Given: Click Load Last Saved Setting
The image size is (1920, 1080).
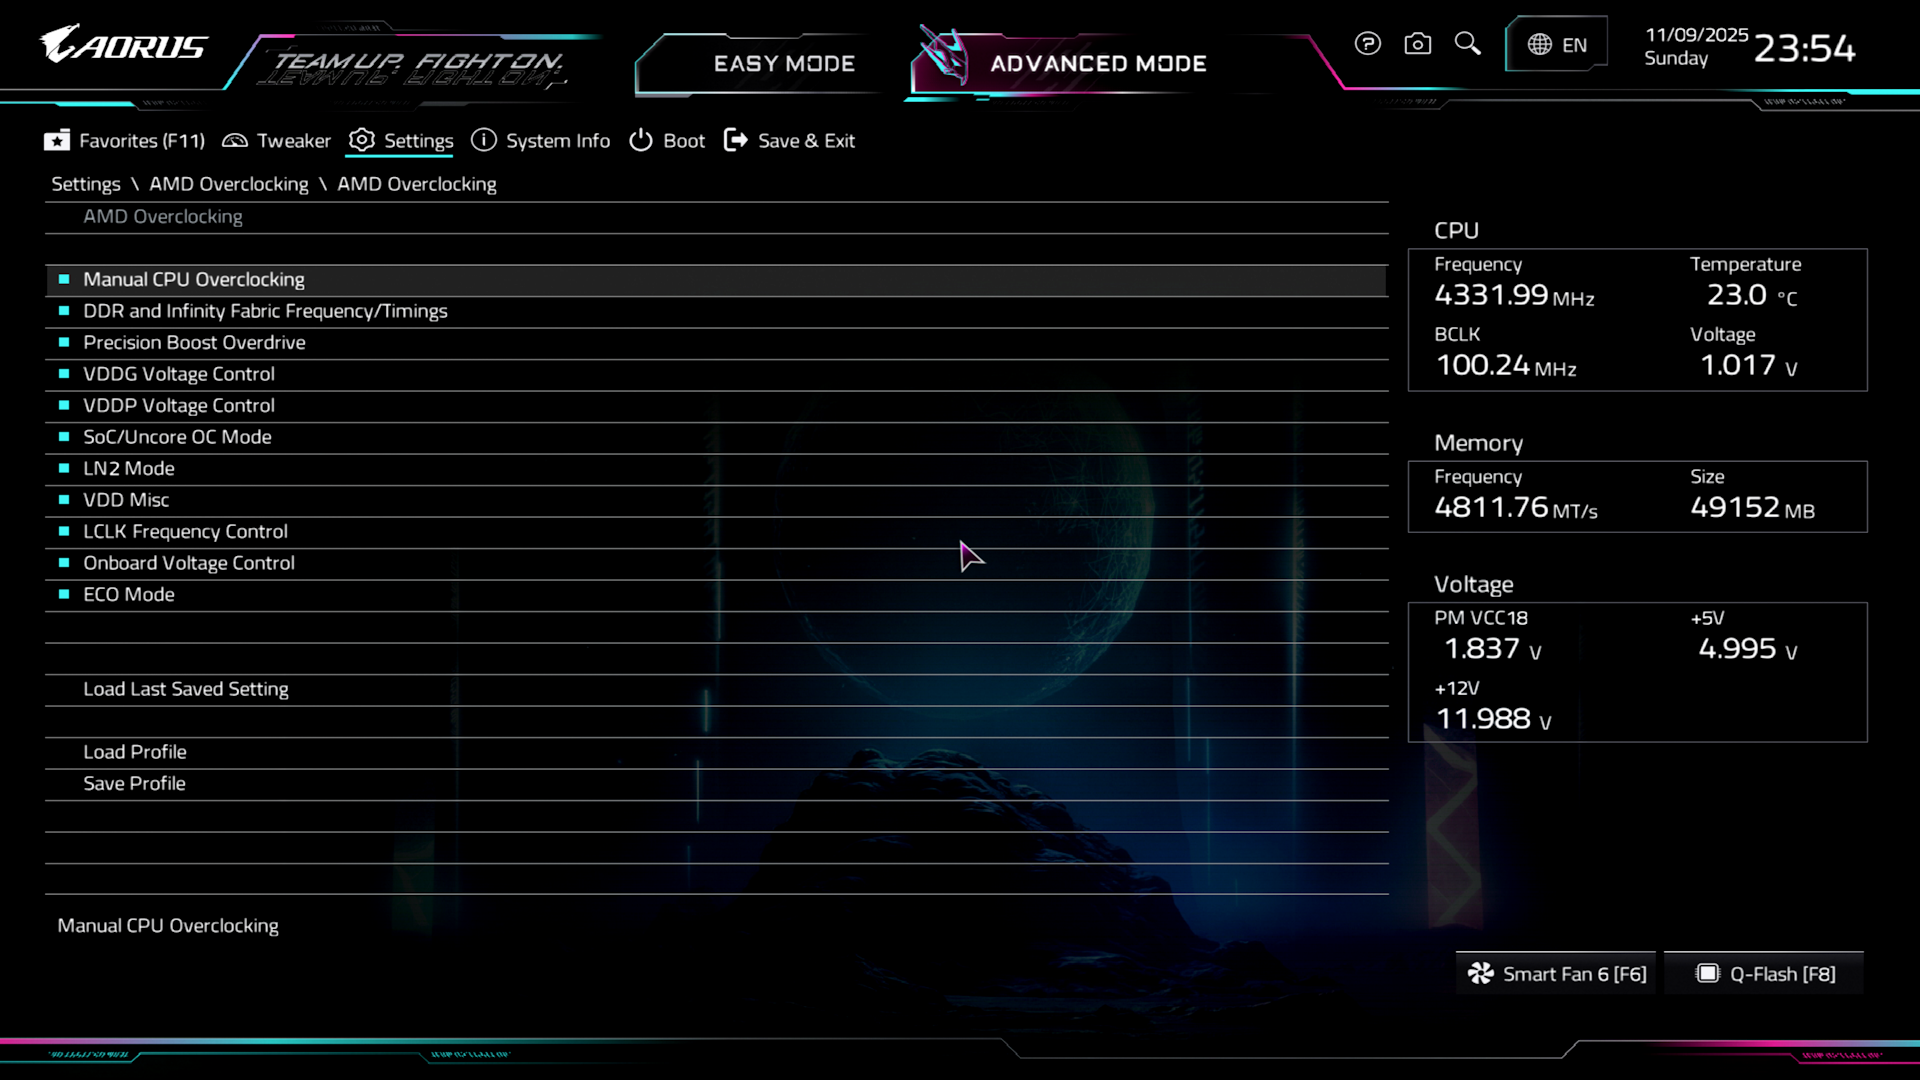Looking at the screenshot, I should tap(186, 689).
